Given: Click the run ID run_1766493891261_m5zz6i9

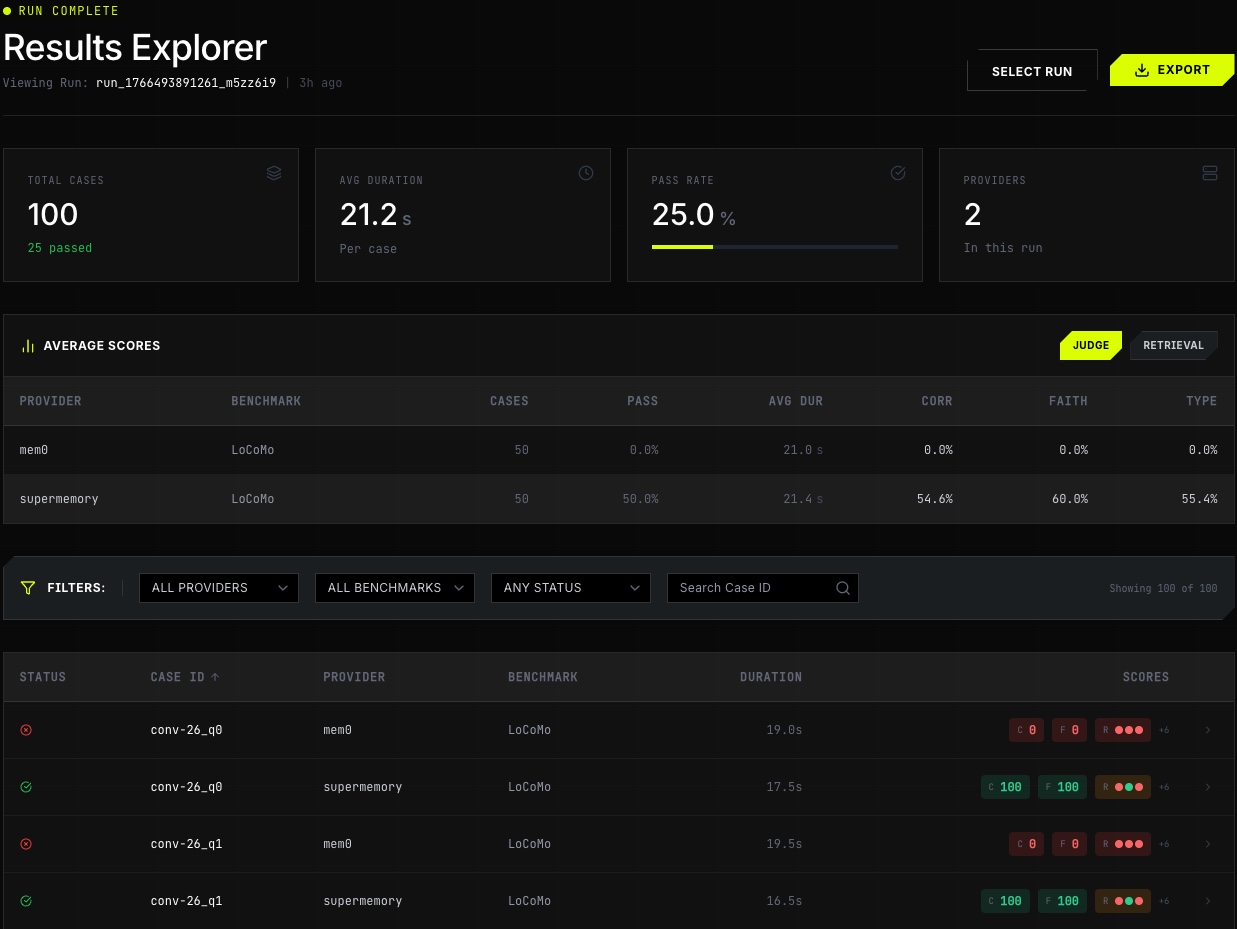Looking at the screenshot, I should point(186,83).
